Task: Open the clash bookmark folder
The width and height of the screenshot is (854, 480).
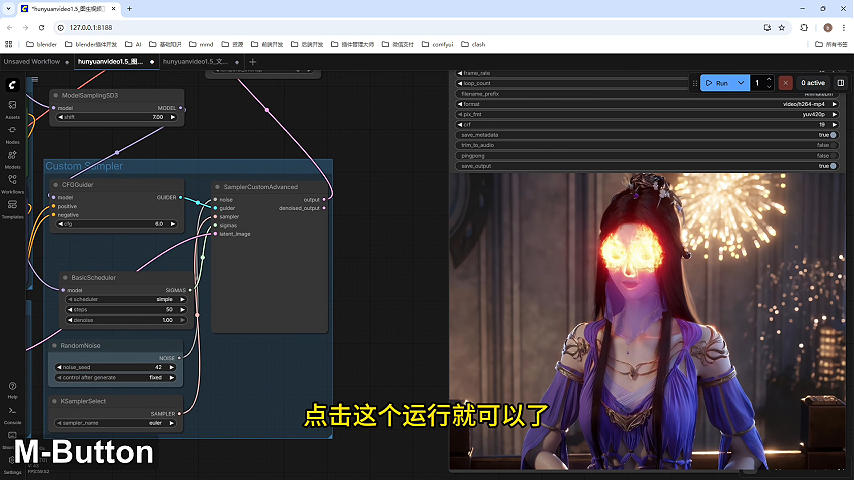Action: [x=473, y=44]
